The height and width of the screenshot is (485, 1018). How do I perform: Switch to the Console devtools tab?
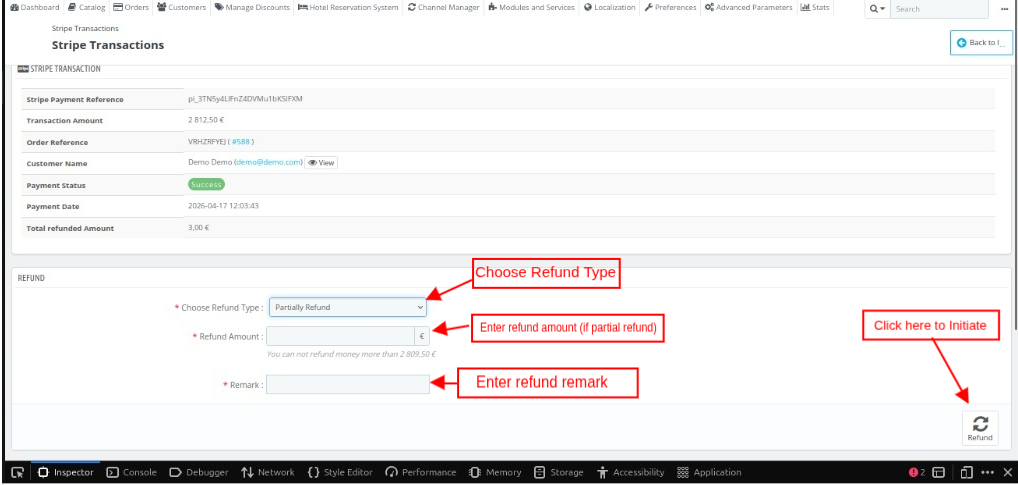point(131,472)
